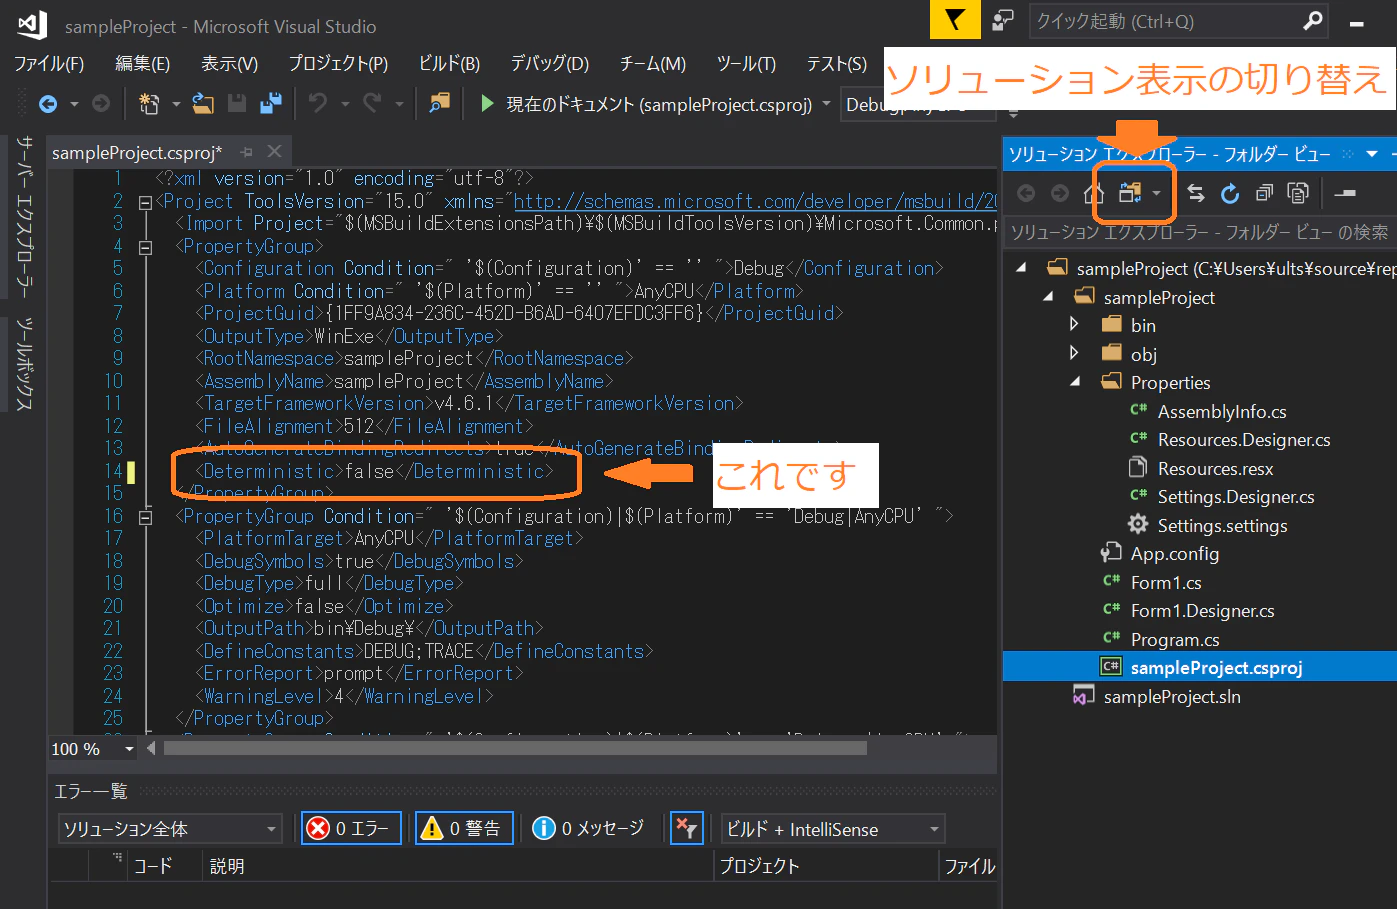1397x909 pixels.
Task: Click the Save toolbar icon
Action: point(237,103)
